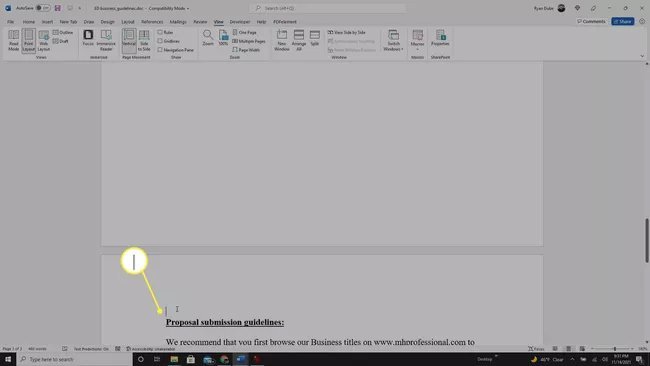Collapse the ribbon with the chevron
650x366 pixels.
tap(642, 56)
